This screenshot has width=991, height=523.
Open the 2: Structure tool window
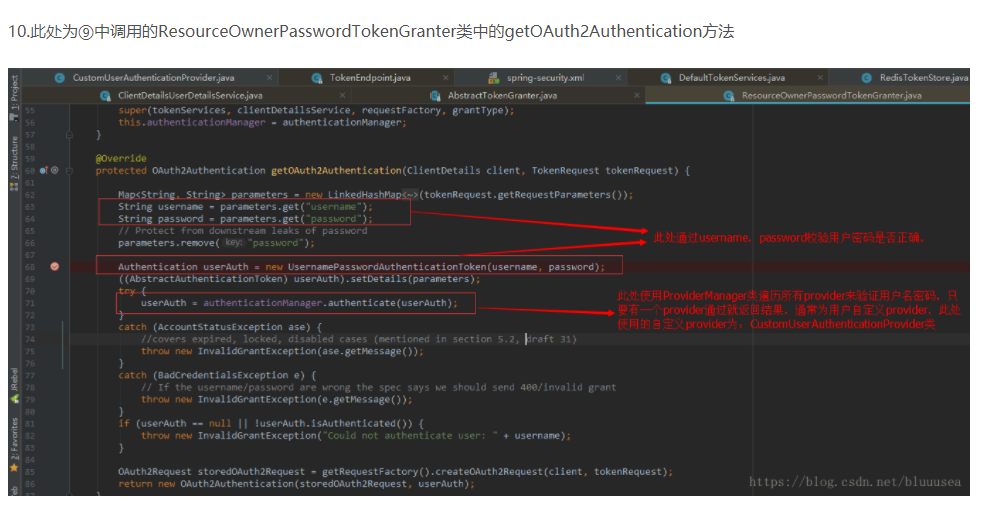coord(14,163)
